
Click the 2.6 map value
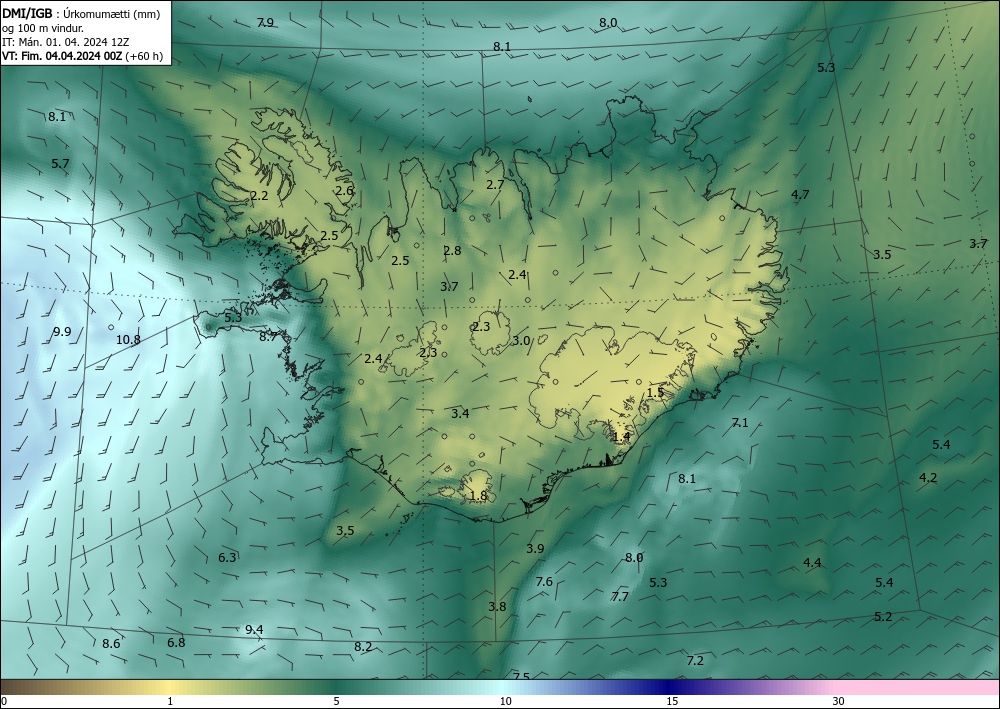click(x=344, y=191)
